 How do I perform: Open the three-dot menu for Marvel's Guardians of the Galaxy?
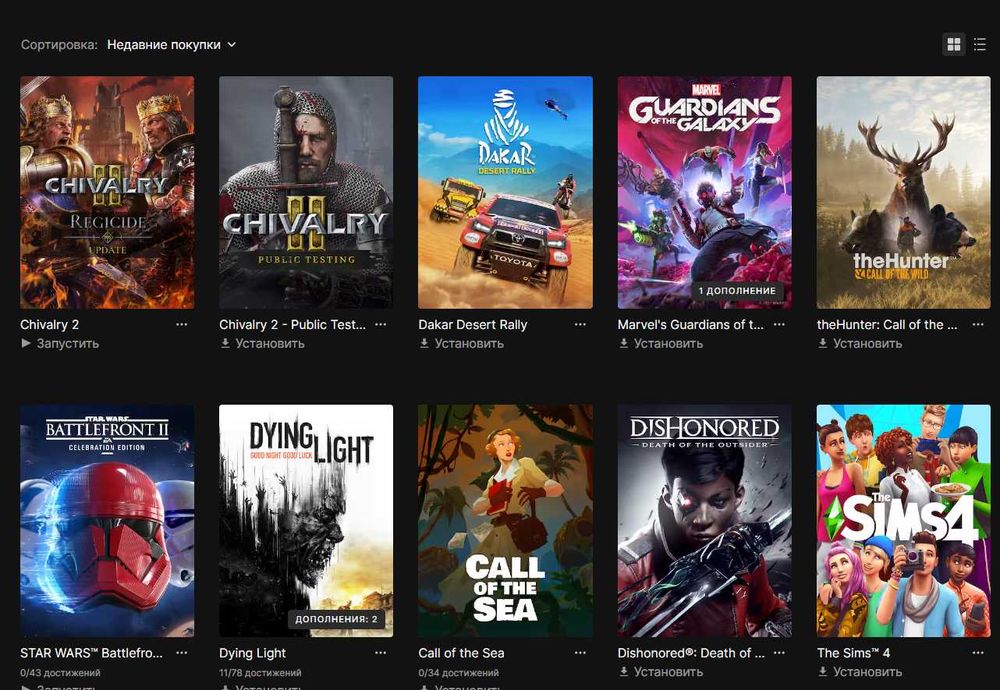point(779,325)
